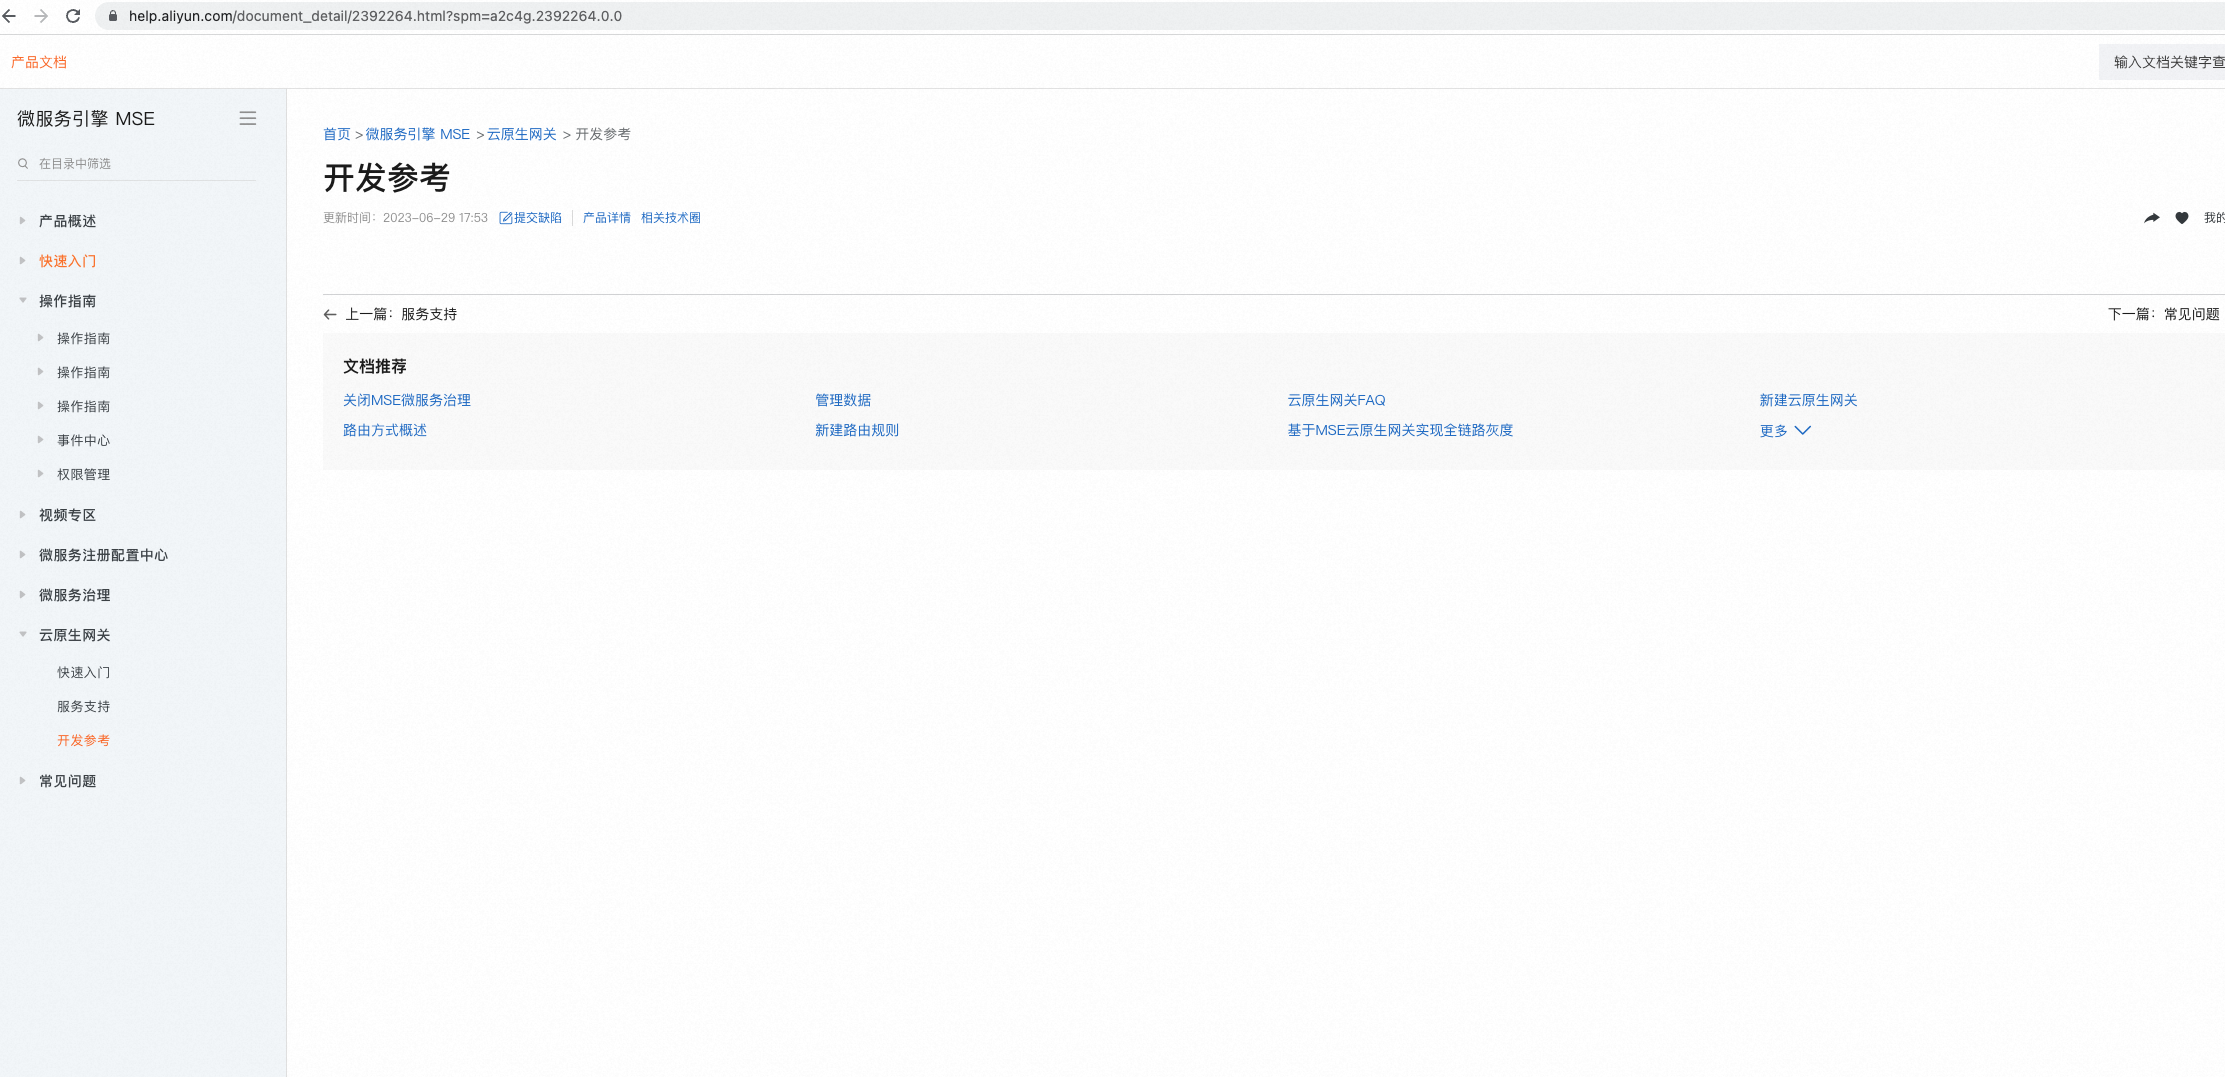Click the lock icon in address bar
Viewport: 2225px width, 1077px height.
coord(113,16)
